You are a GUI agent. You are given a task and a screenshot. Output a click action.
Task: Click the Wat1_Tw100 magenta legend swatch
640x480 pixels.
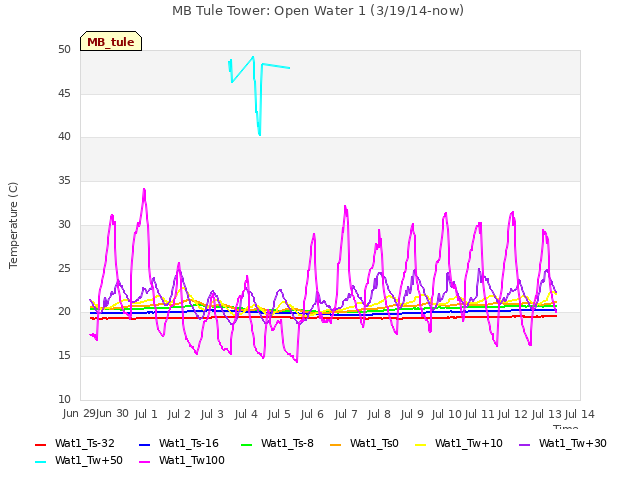coord(144,462)
